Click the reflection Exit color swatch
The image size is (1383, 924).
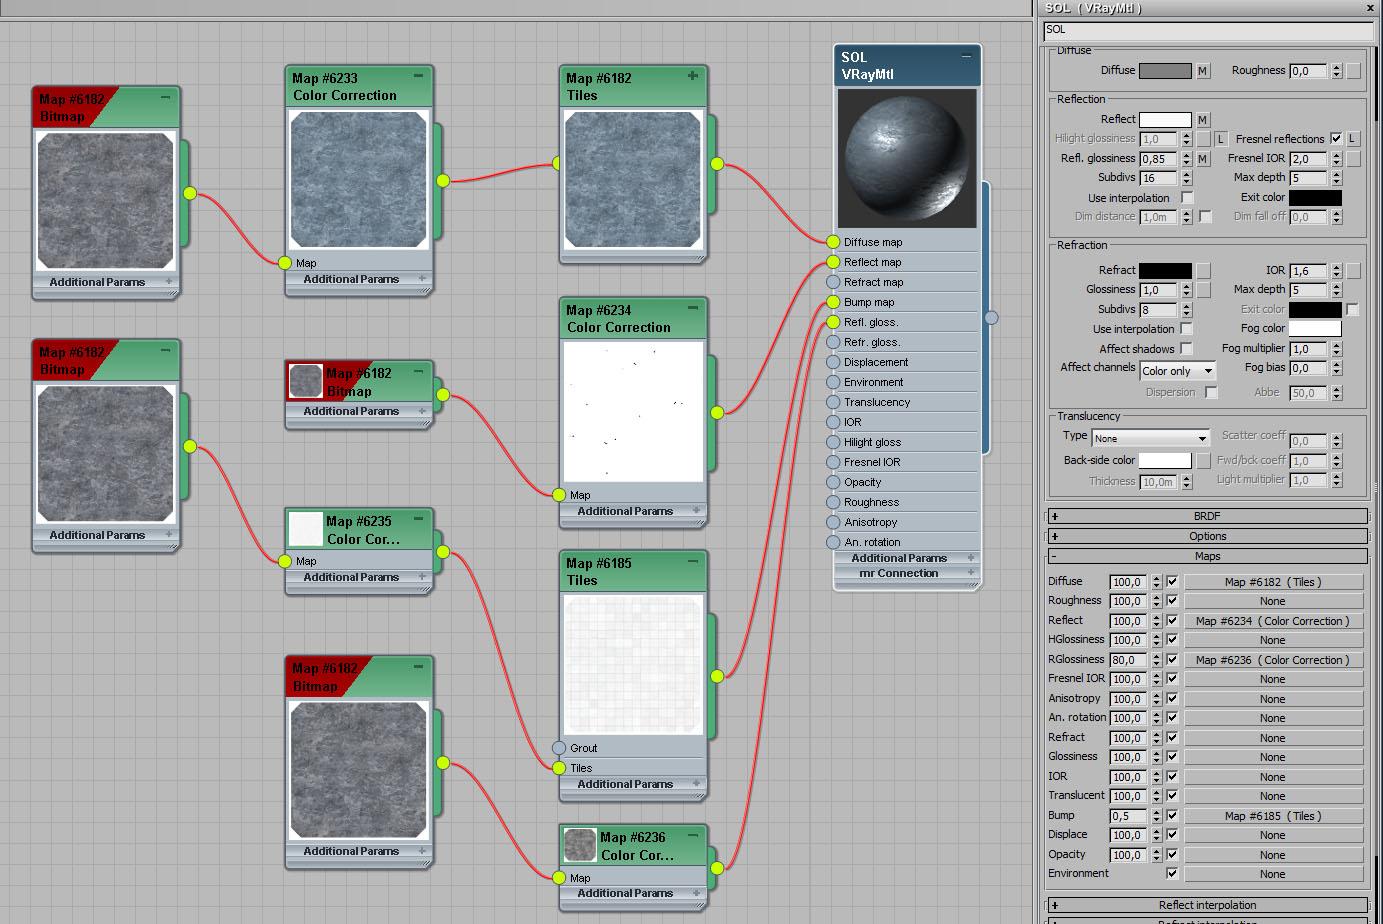pyautogui.click(x=1315, y=198)
